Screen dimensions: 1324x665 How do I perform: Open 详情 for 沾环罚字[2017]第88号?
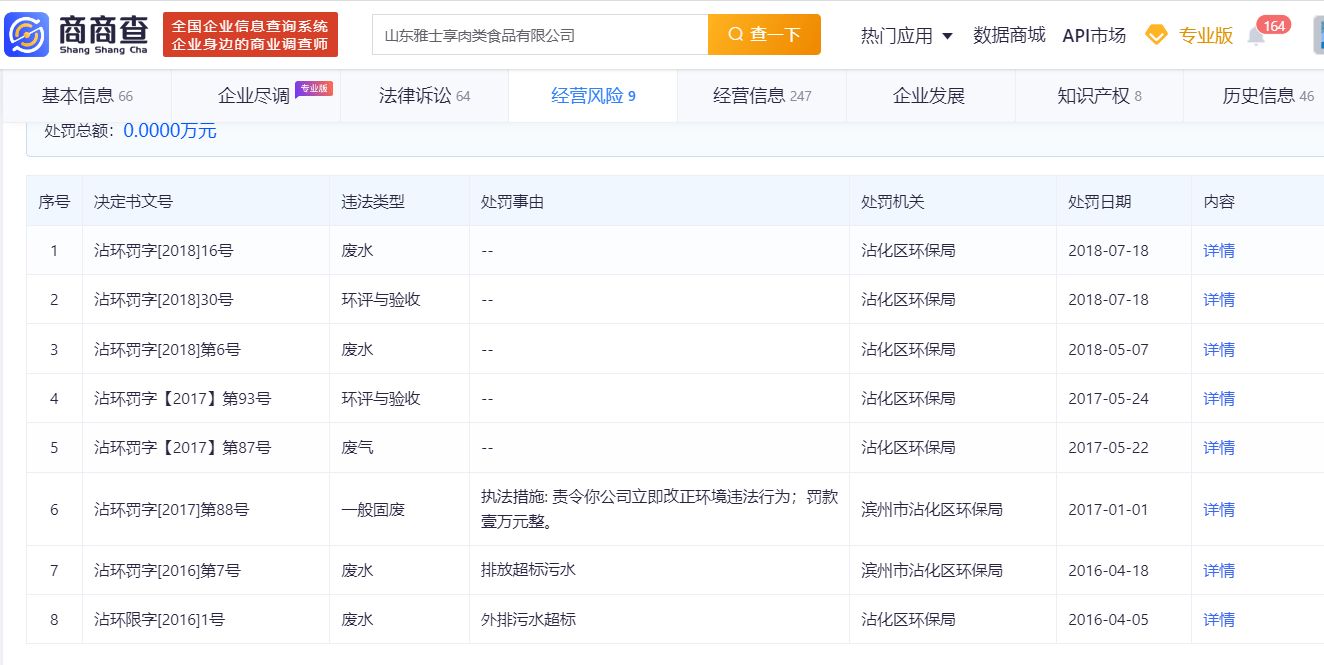tap(1219, 509)
